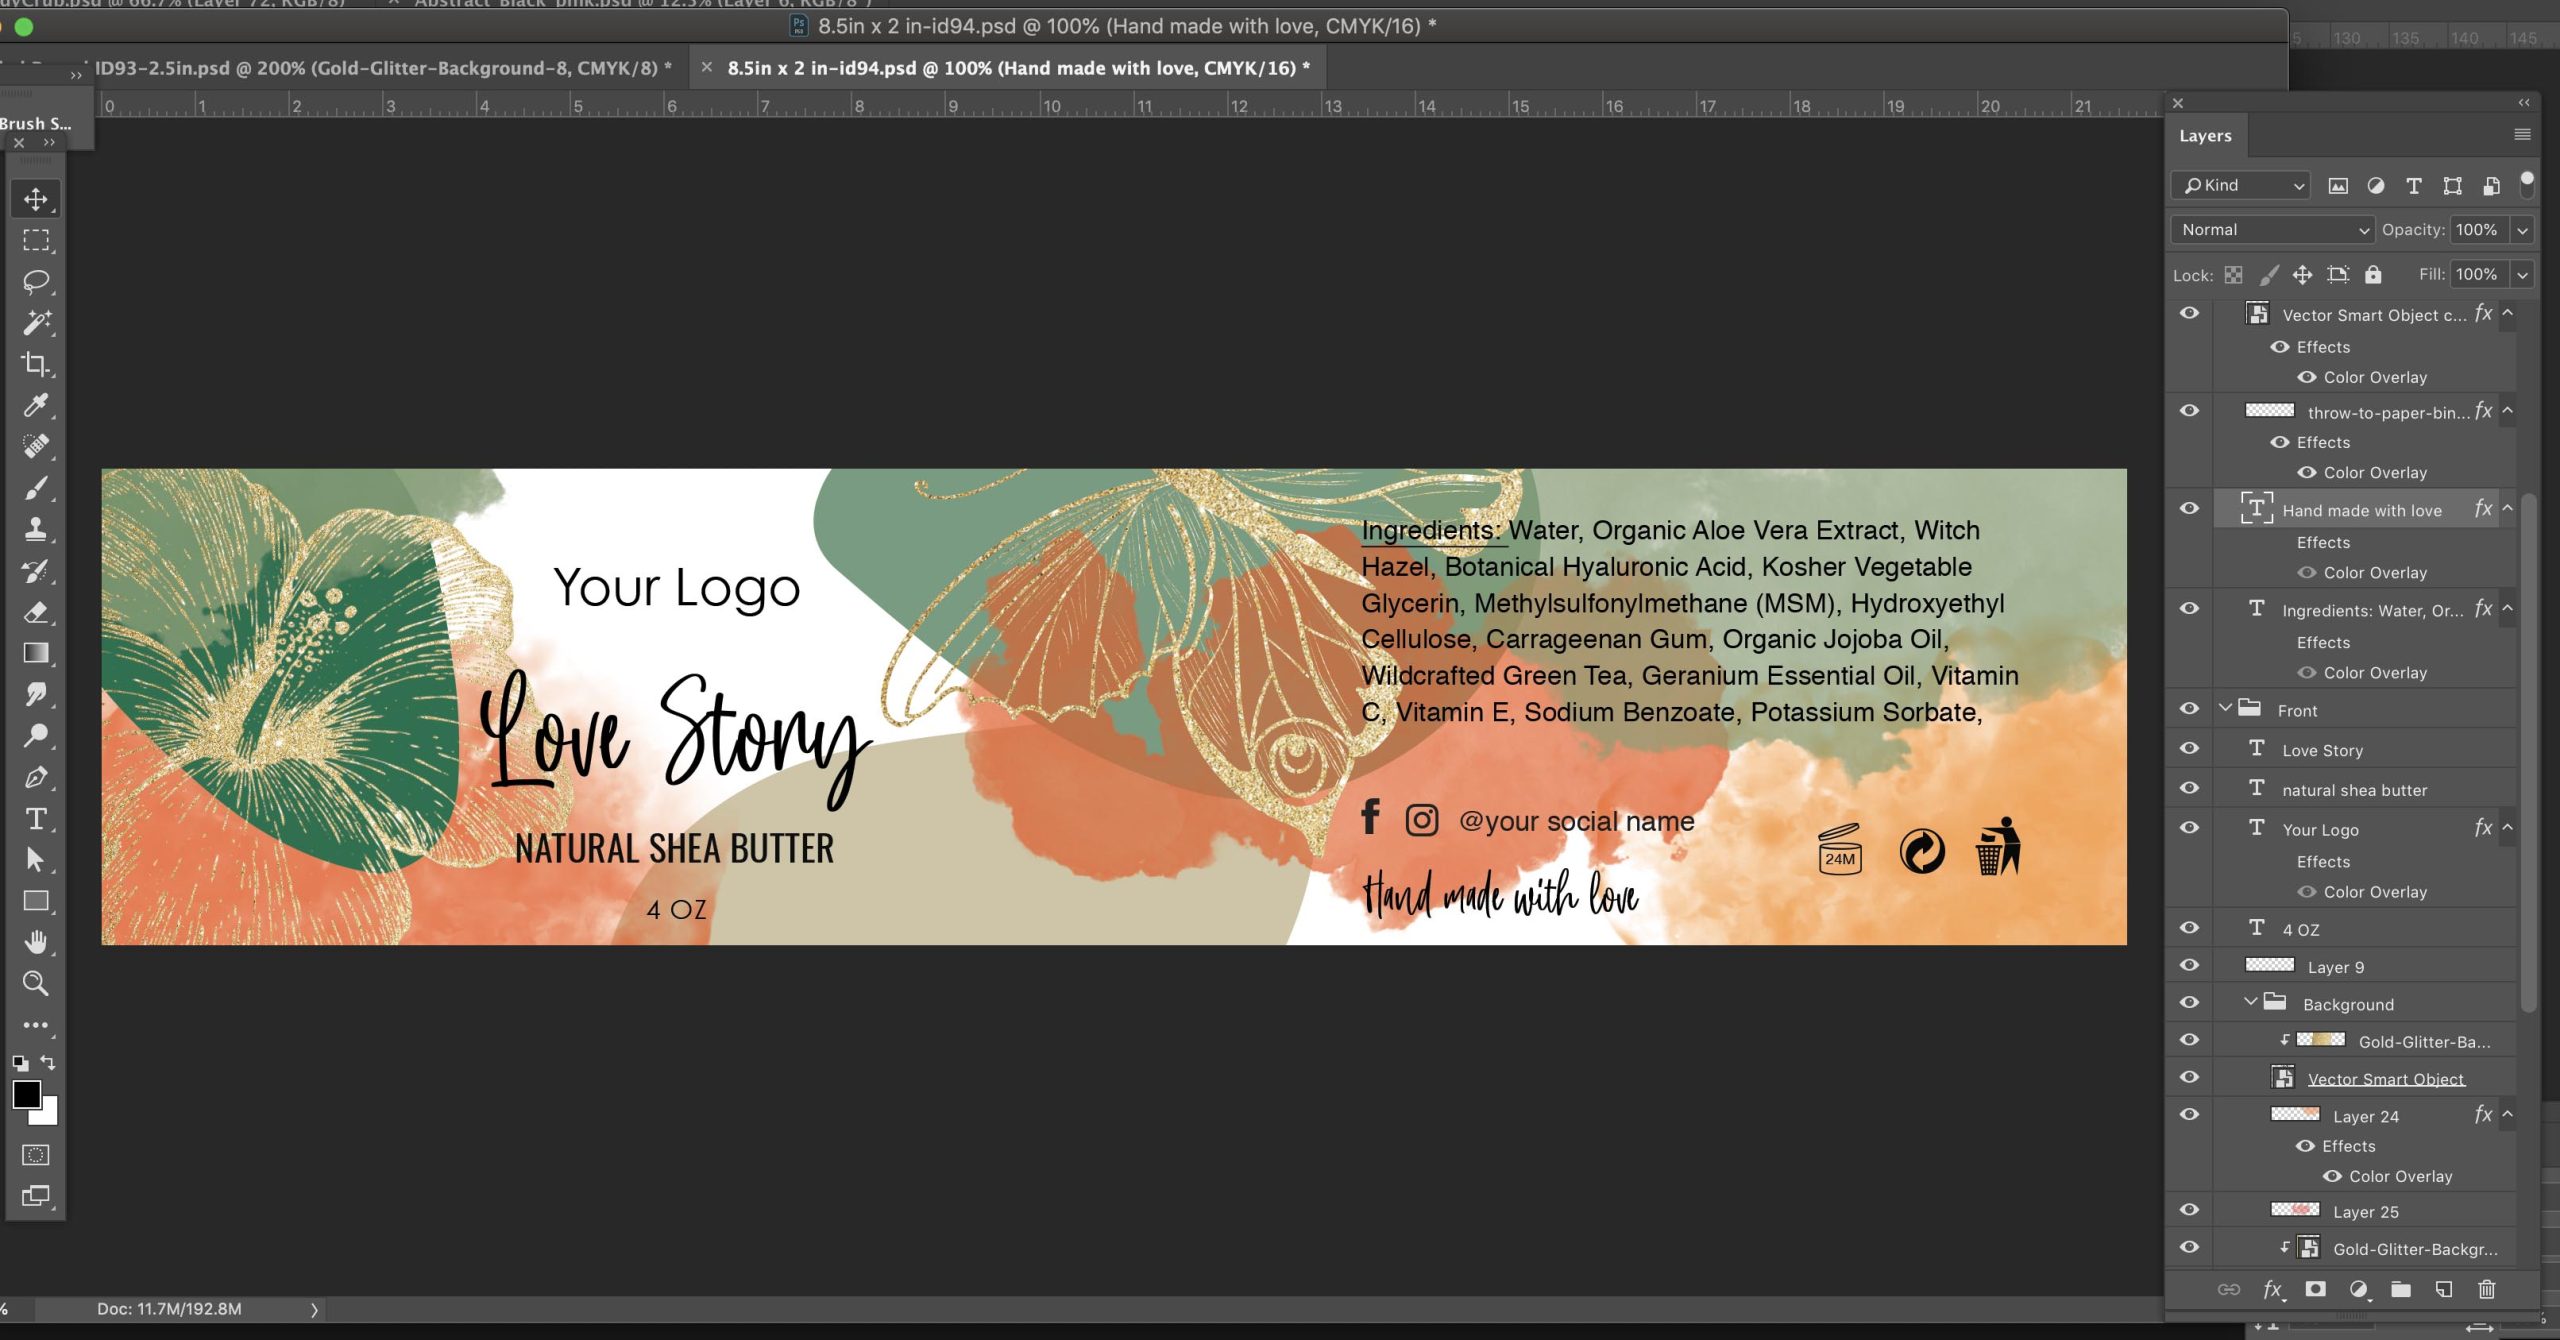Select the History Brush tool
The image size is (2560, 1340).
(36, 570)
